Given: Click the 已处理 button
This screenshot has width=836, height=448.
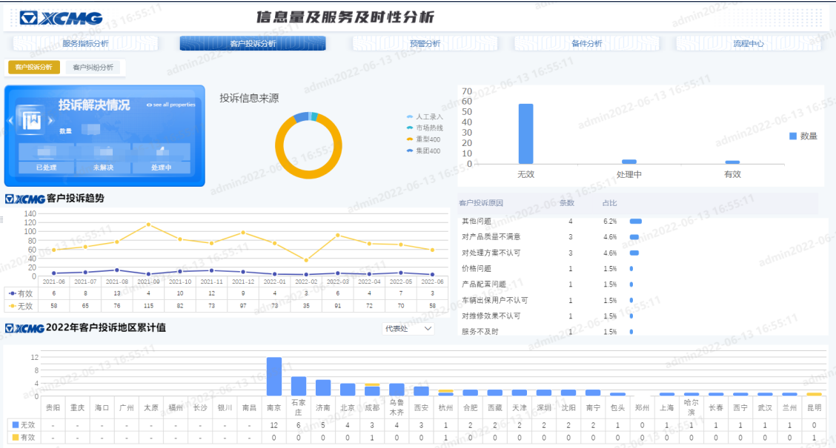Looking at the screenshot, I should pyautogui.click(x=46, y=167).
